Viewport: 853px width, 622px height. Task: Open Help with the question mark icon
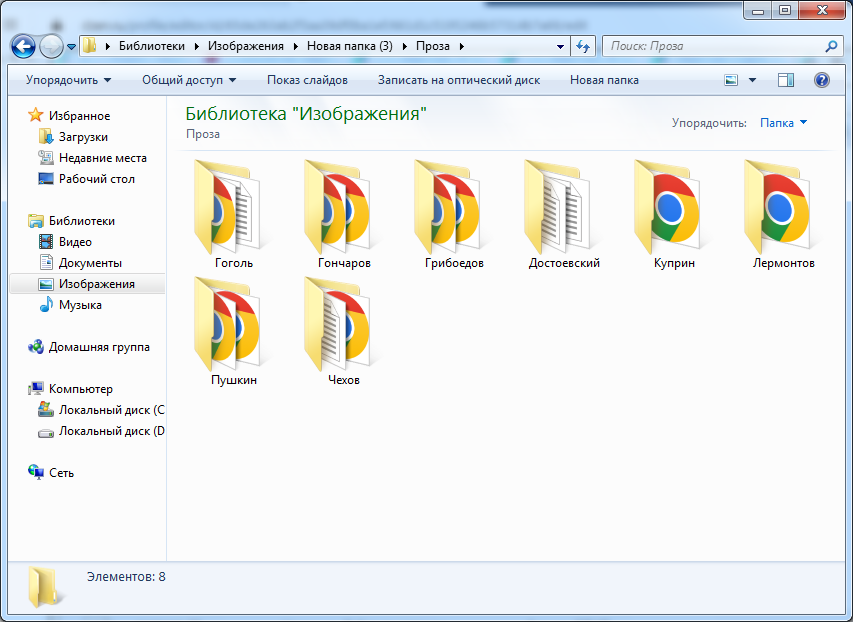point(821,80)
